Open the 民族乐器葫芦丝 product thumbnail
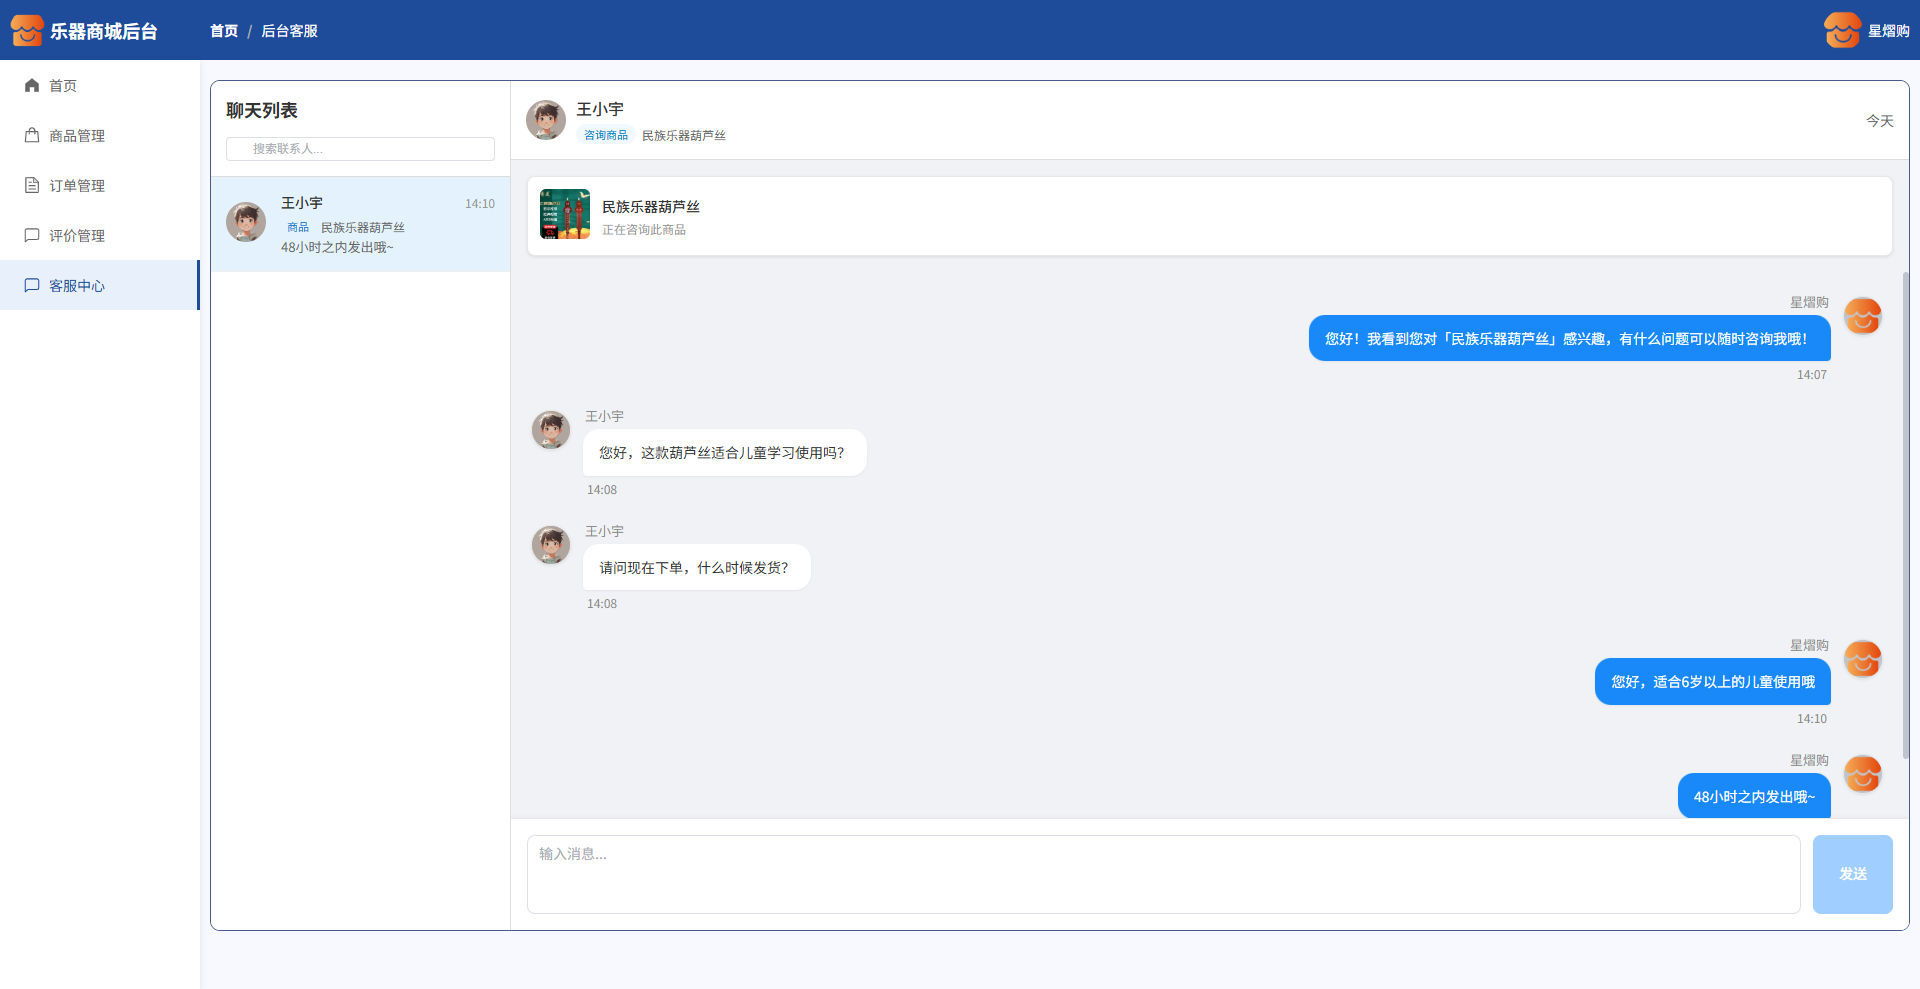Screen dimensions: 1920x989 pyautogui.click(x=565, y=214)
